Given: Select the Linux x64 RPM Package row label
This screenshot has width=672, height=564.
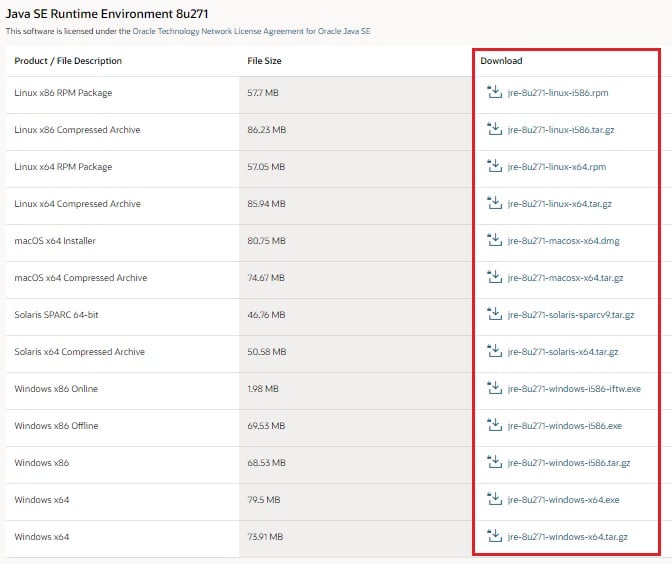Looking at the screenshot, I should pos(63,167).
